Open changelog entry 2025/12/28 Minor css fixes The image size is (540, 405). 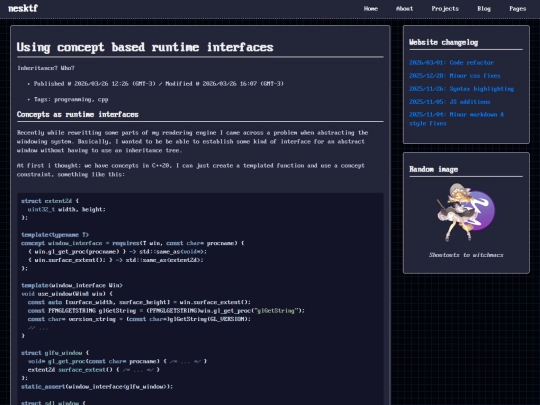455,76
